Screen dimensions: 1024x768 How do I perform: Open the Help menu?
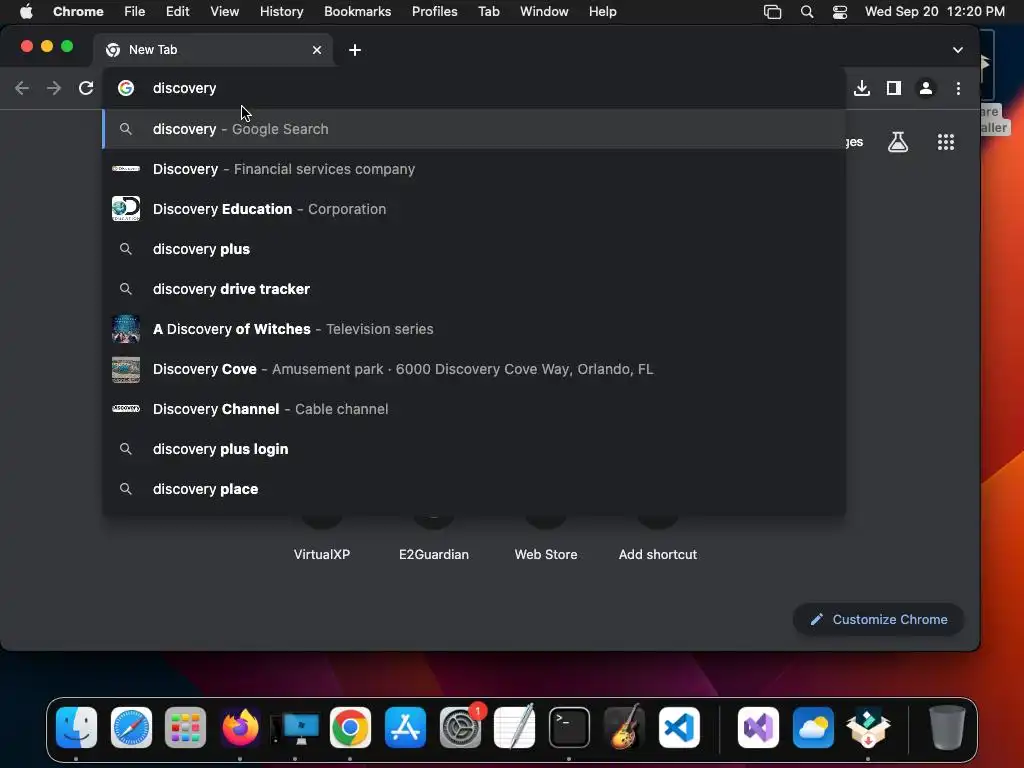(602, 12)
